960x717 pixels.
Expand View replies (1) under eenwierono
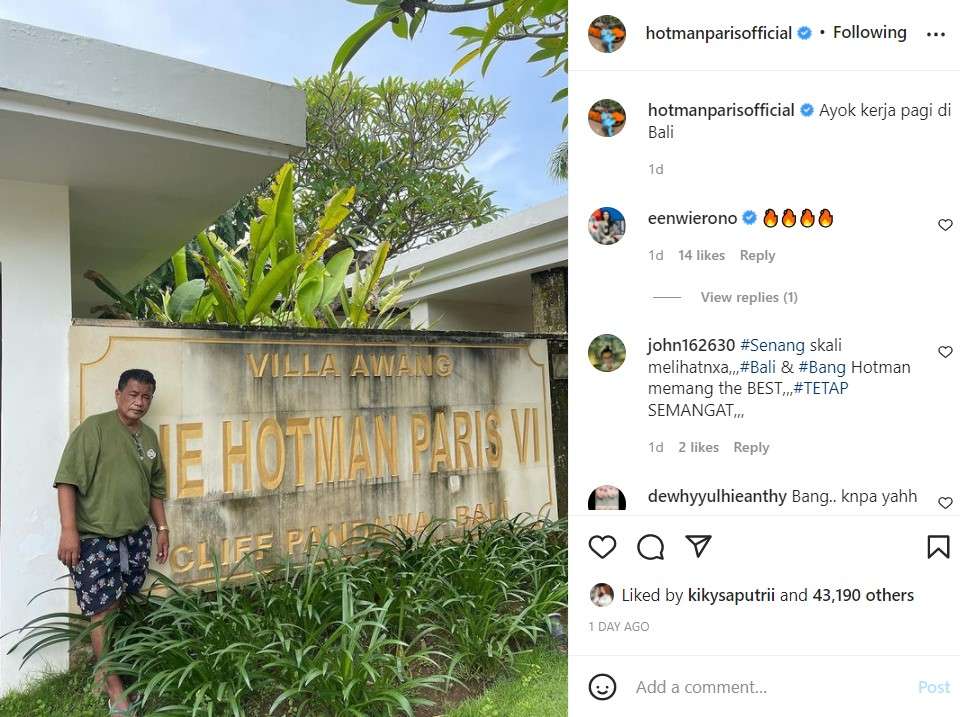click(749, 297)
